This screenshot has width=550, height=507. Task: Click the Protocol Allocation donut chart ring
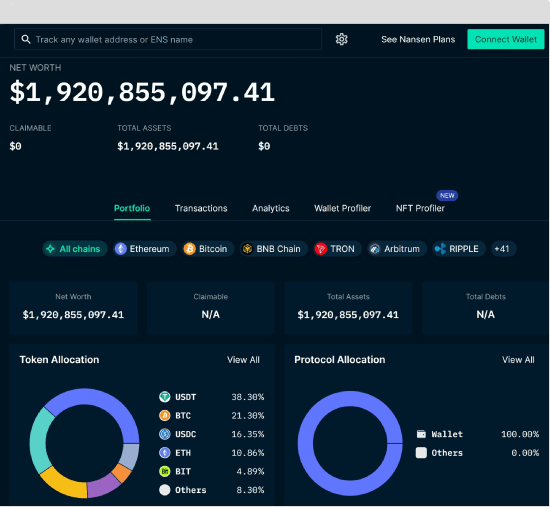tap(305, 443)
